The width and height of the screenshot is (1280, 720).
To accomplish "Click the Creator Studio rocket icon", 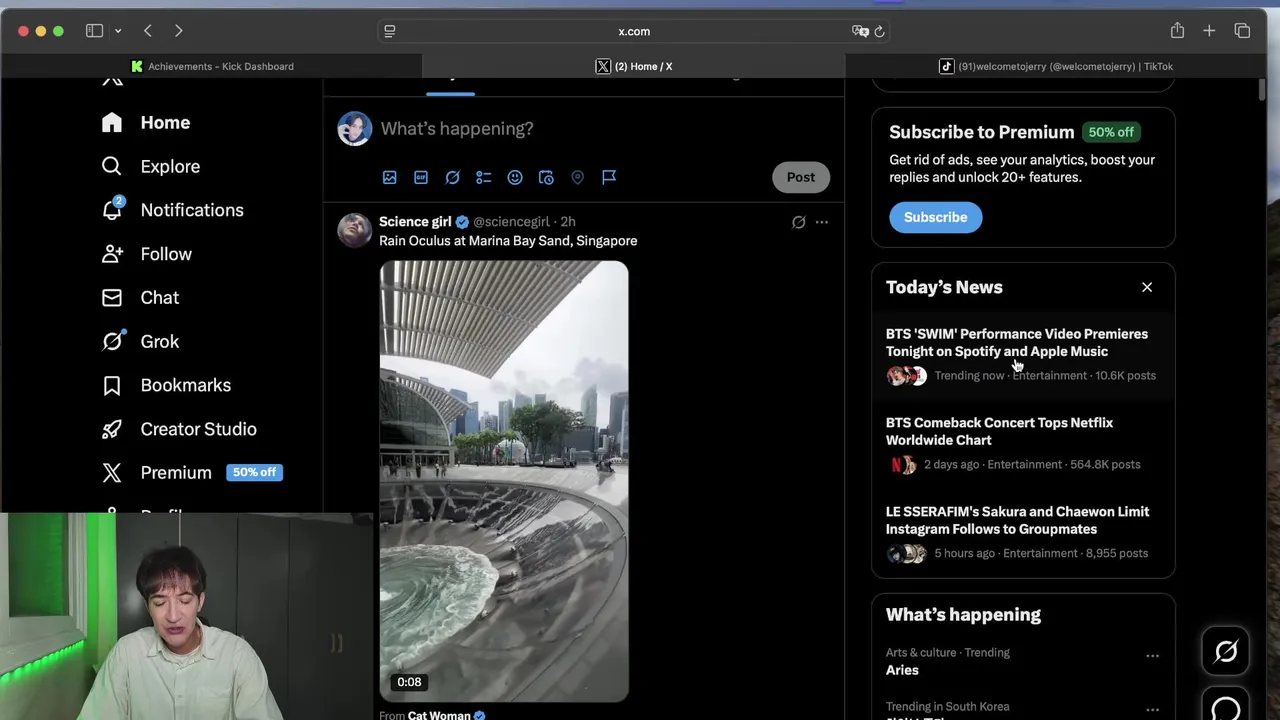I will pos(112,429).
